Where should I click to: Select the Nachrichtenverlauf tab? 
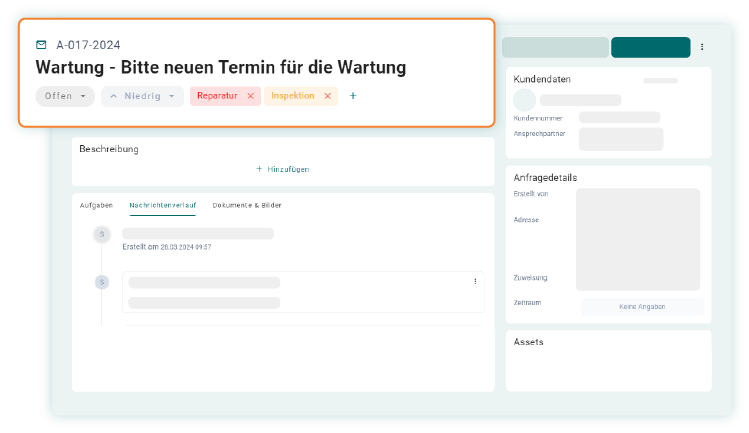(x=162, y=205)
